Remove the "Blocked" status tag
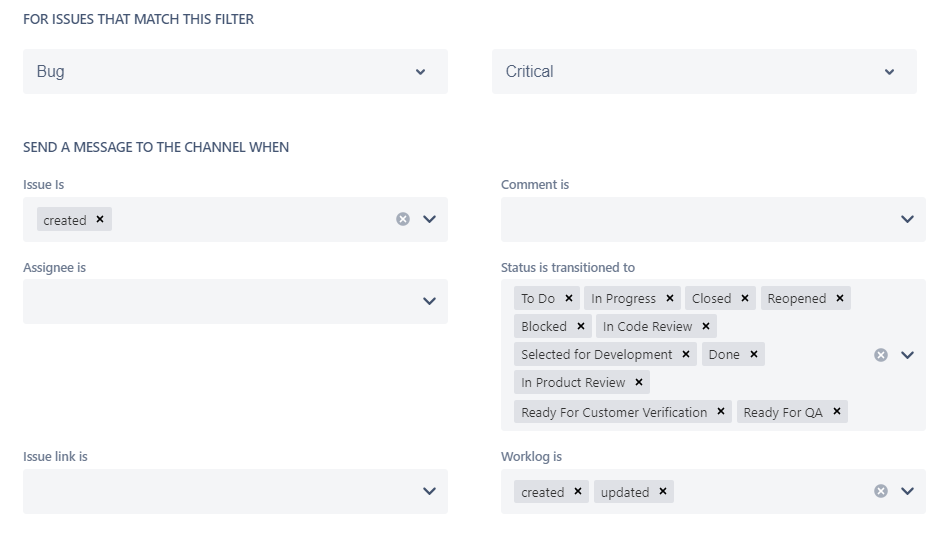This screenshot has height=537, width=934. click(x=581, y=326)
